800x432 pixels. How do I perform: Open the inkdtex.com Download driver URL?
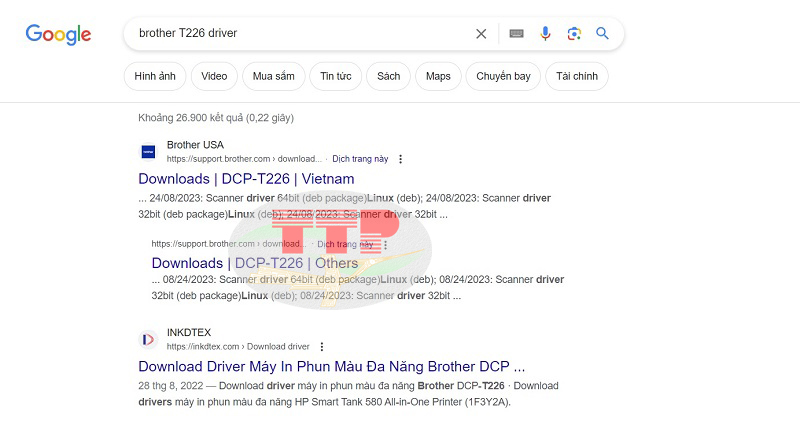click(x=238, y=346)
